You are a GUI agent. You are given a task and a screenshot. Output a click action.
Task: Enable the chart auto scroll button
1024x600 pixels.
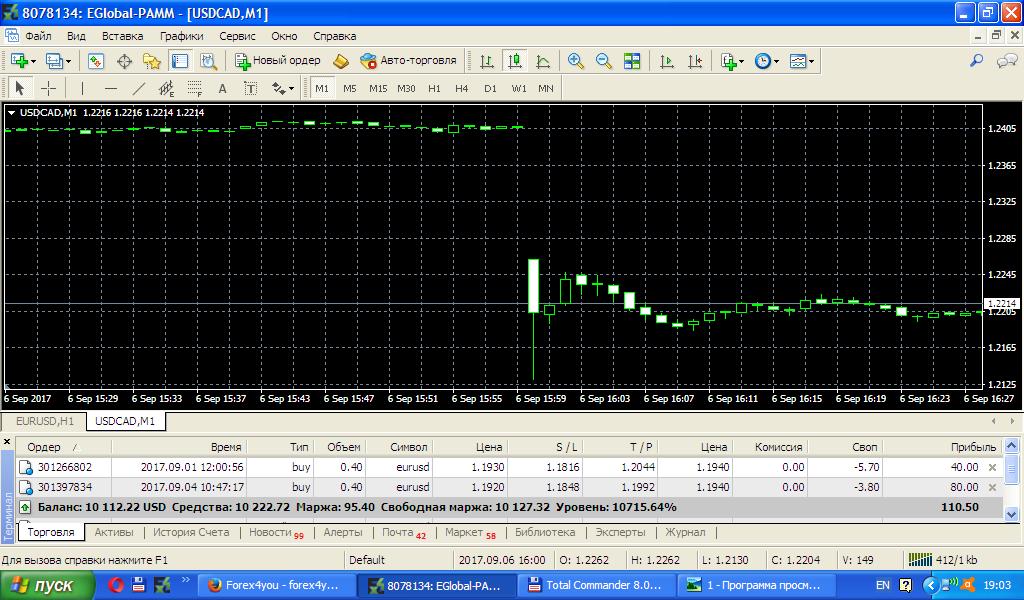point(667,61)
